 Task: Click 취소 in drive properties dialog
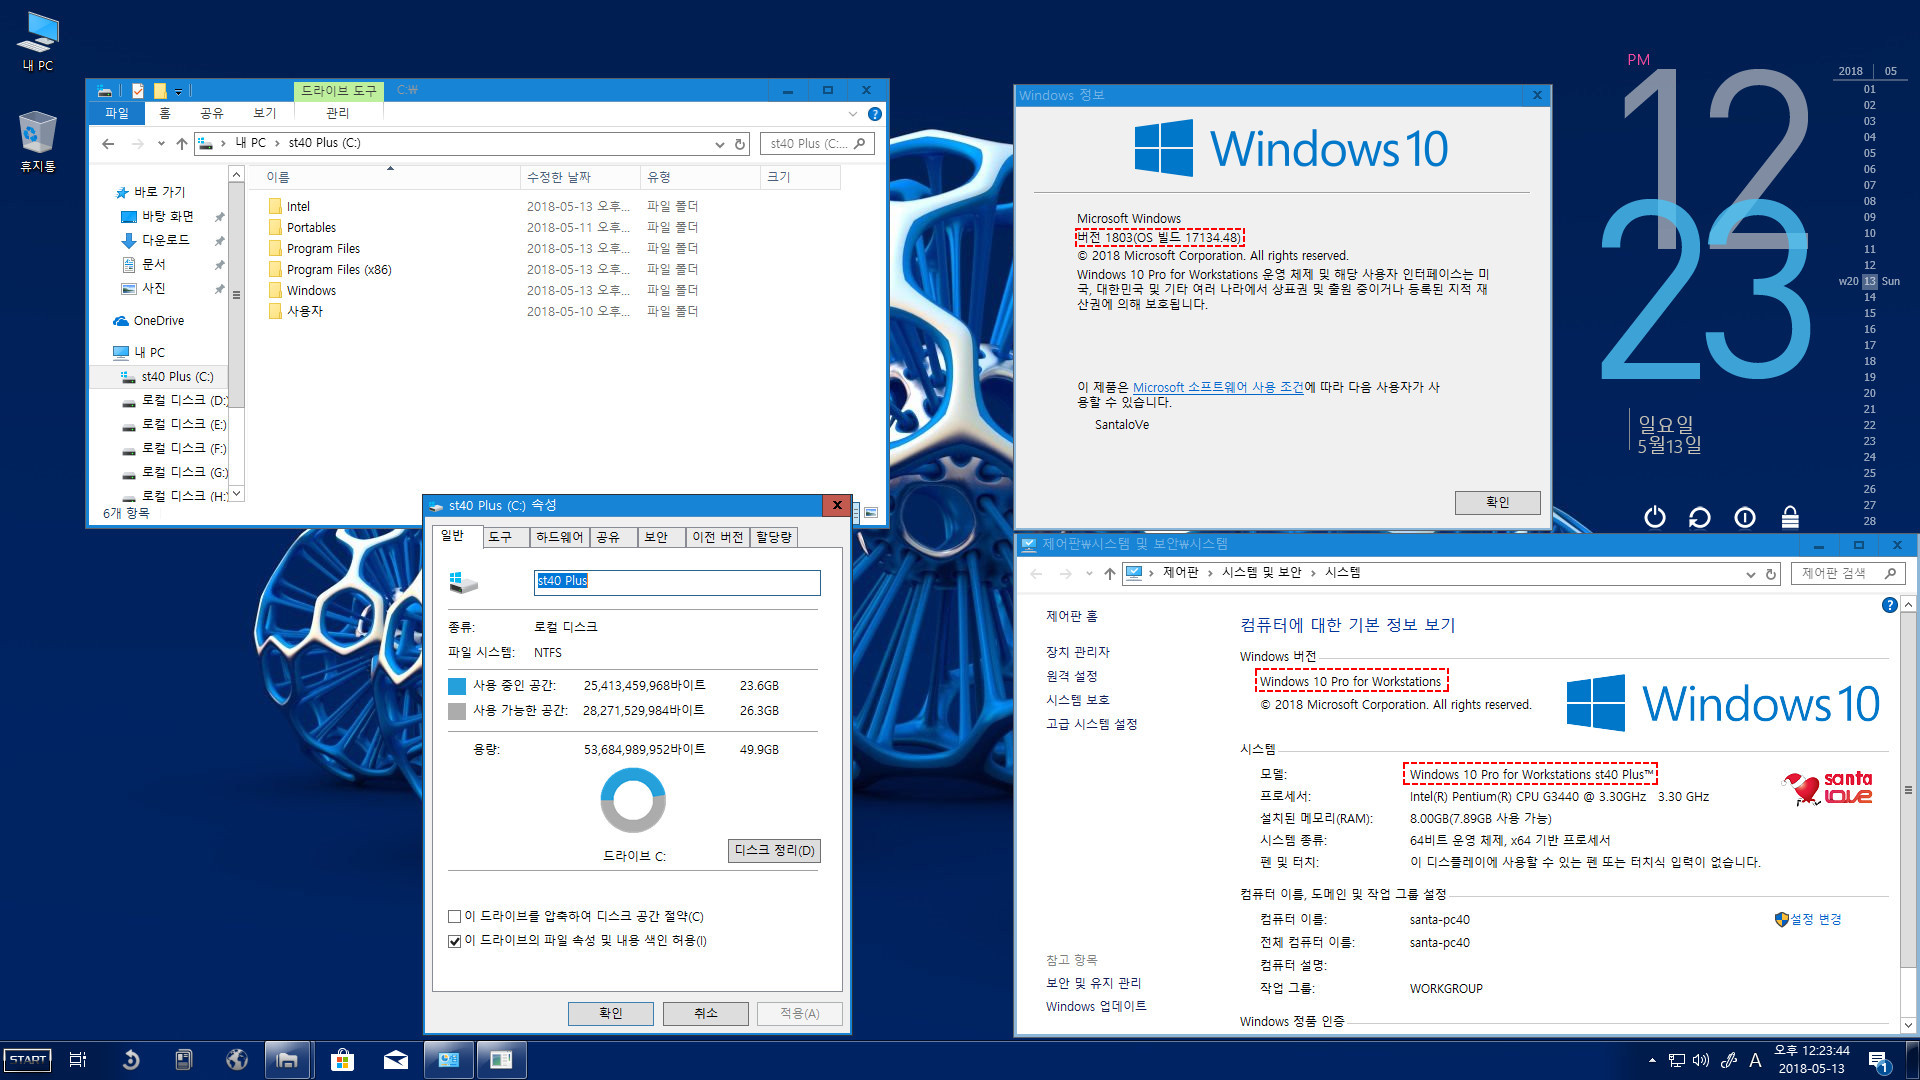pos(706,1014)
